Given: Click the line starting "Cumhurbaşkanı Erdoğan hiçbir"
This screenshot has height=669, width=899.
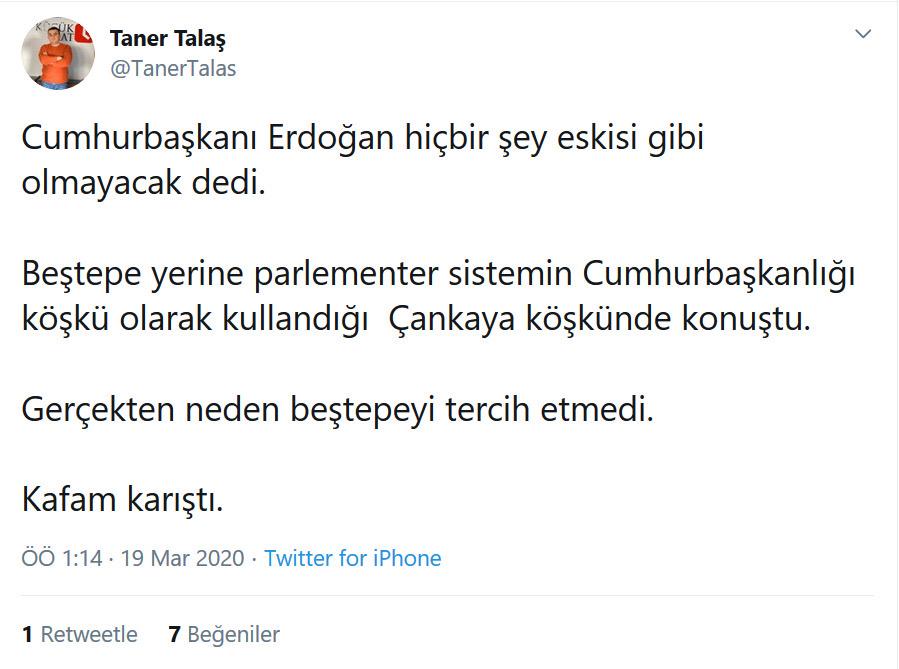Looking at the screenshot, I should pos(363,138).
